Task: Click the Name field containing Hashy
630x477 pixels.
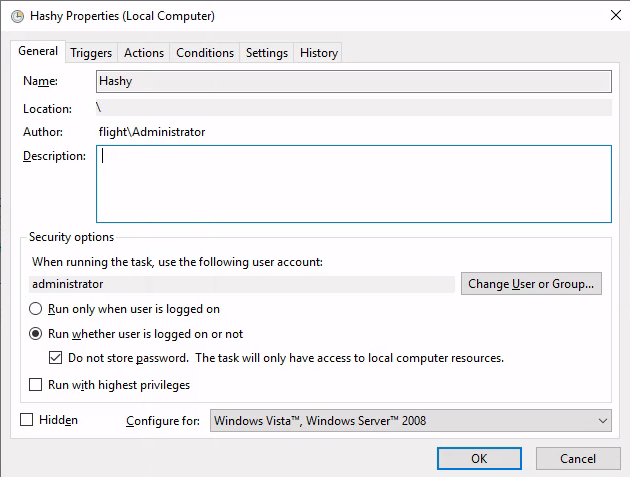Action: (354, 81)
